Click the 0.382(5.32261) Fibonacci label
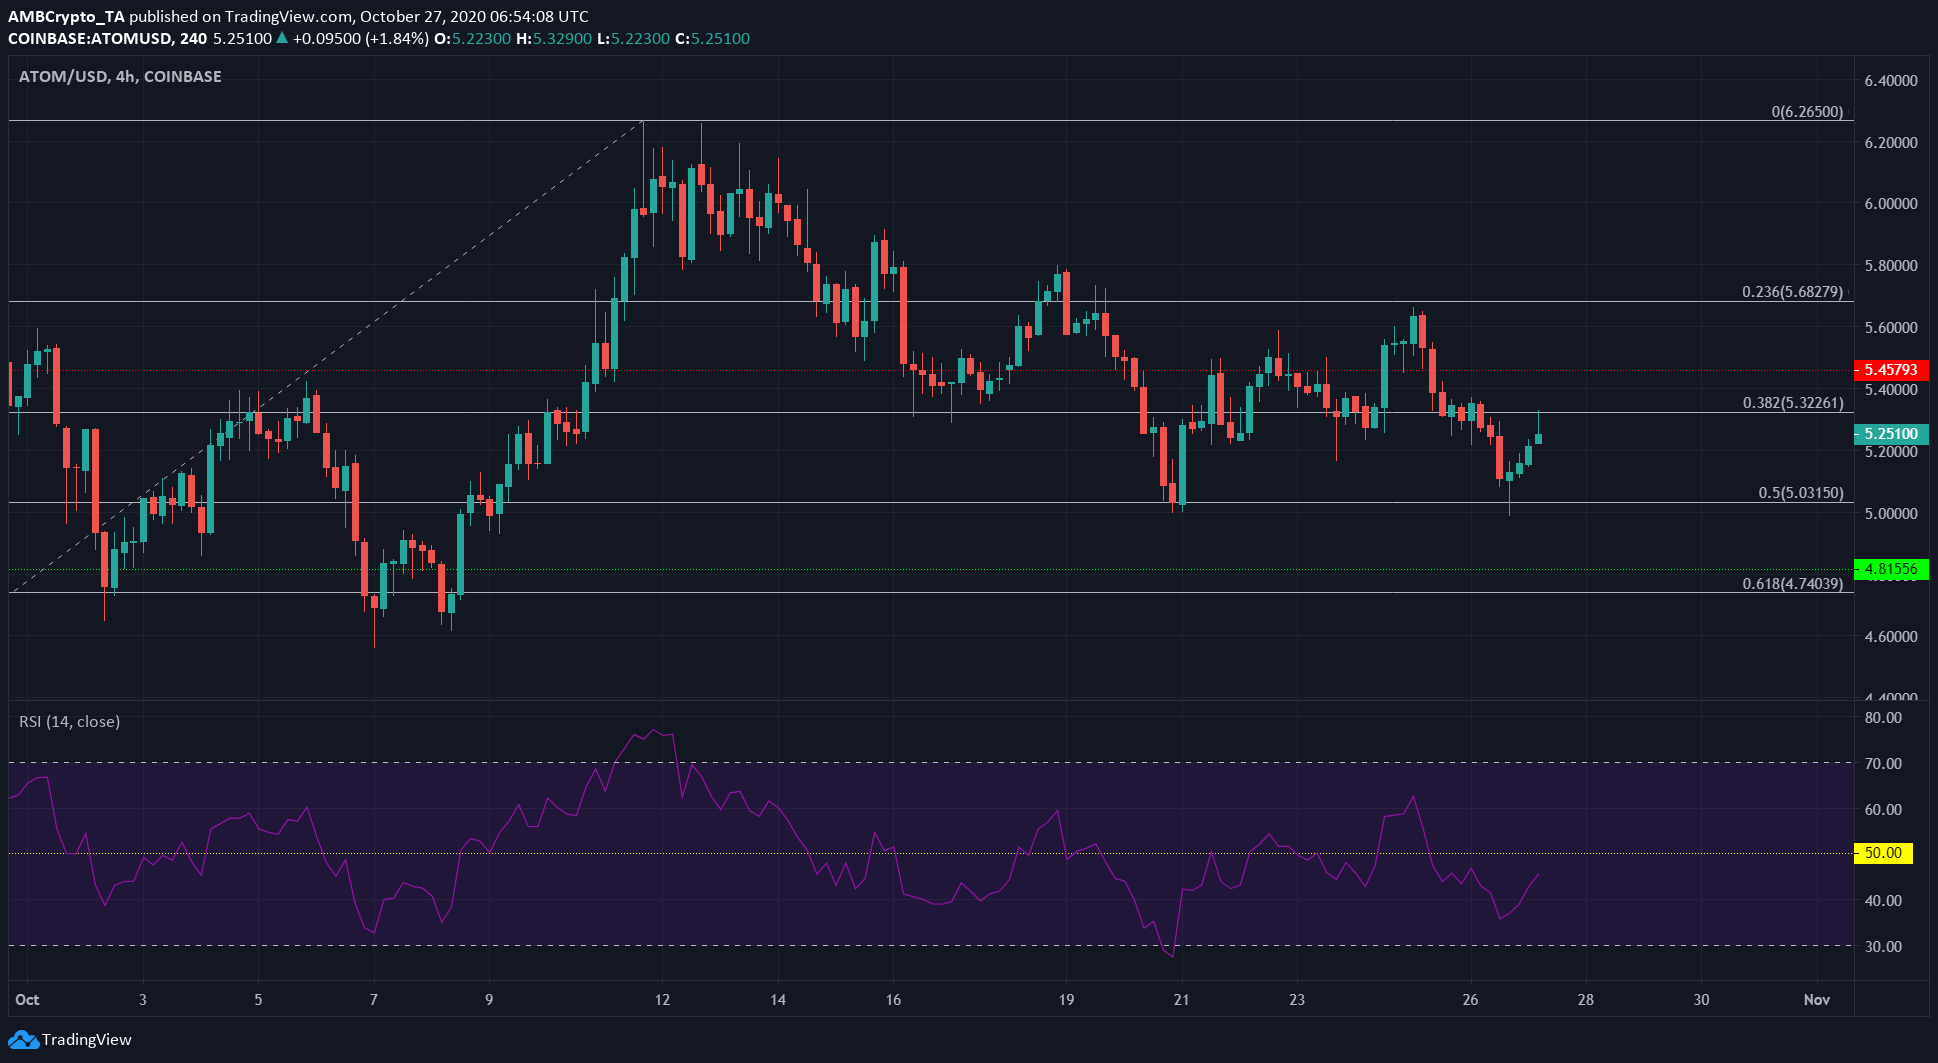Image resolution: width=1938 pixels, height=1063 pixels. coord(1793,403)
